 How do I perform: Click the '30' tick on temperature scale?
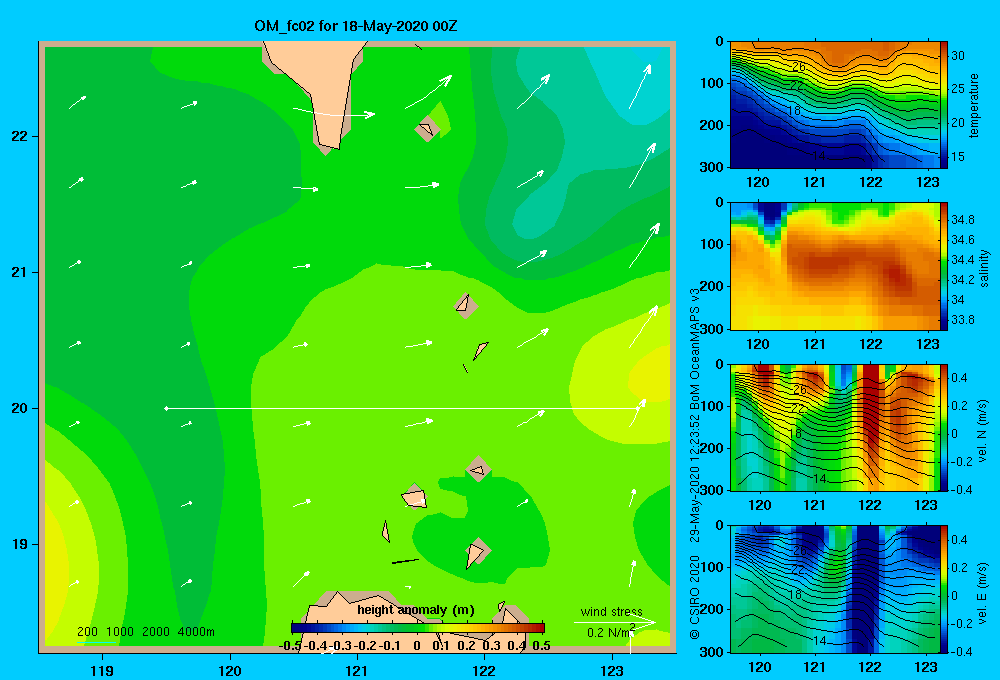[x=958, y=55]
